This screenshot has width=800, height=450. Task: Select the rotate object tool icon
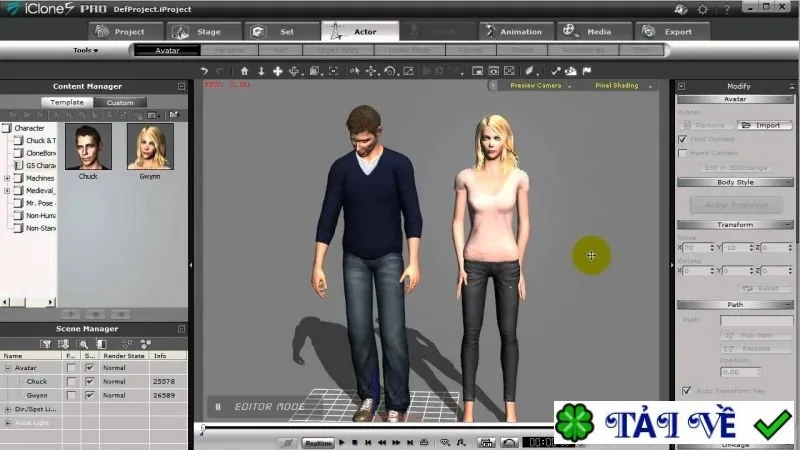coord(390,71)
